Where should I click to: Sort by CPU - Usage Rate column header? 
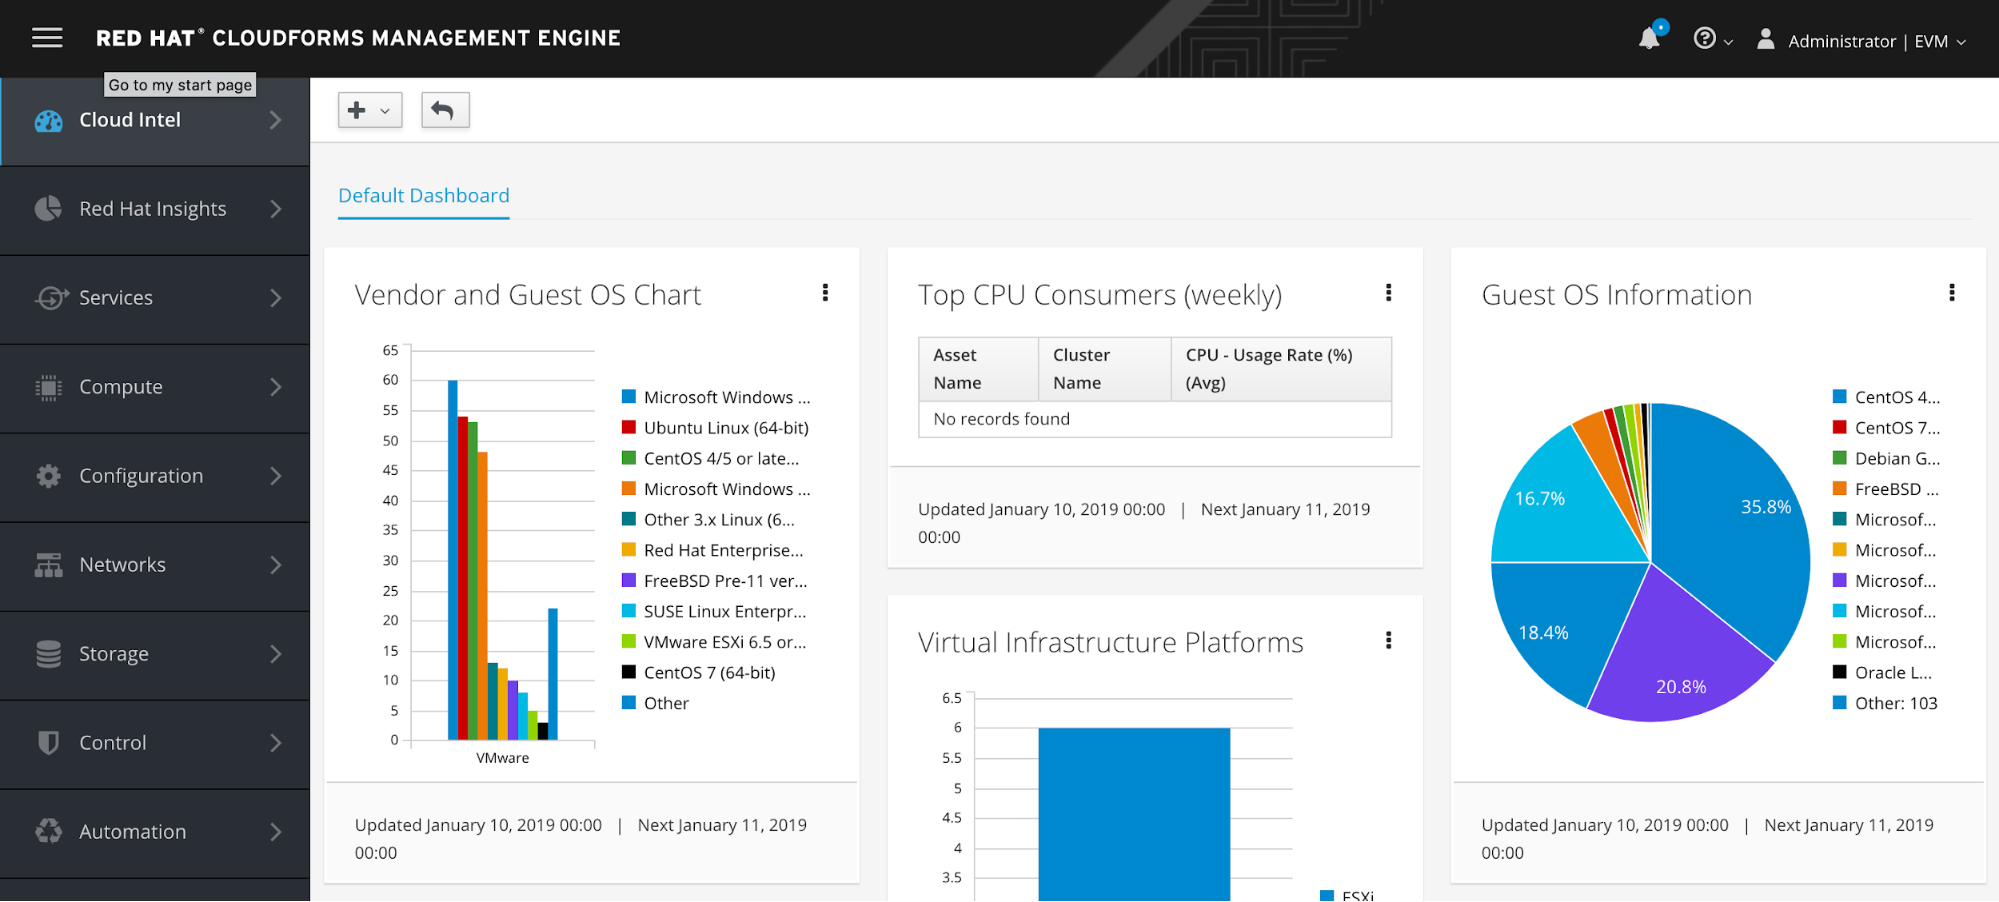(1281, 369)
